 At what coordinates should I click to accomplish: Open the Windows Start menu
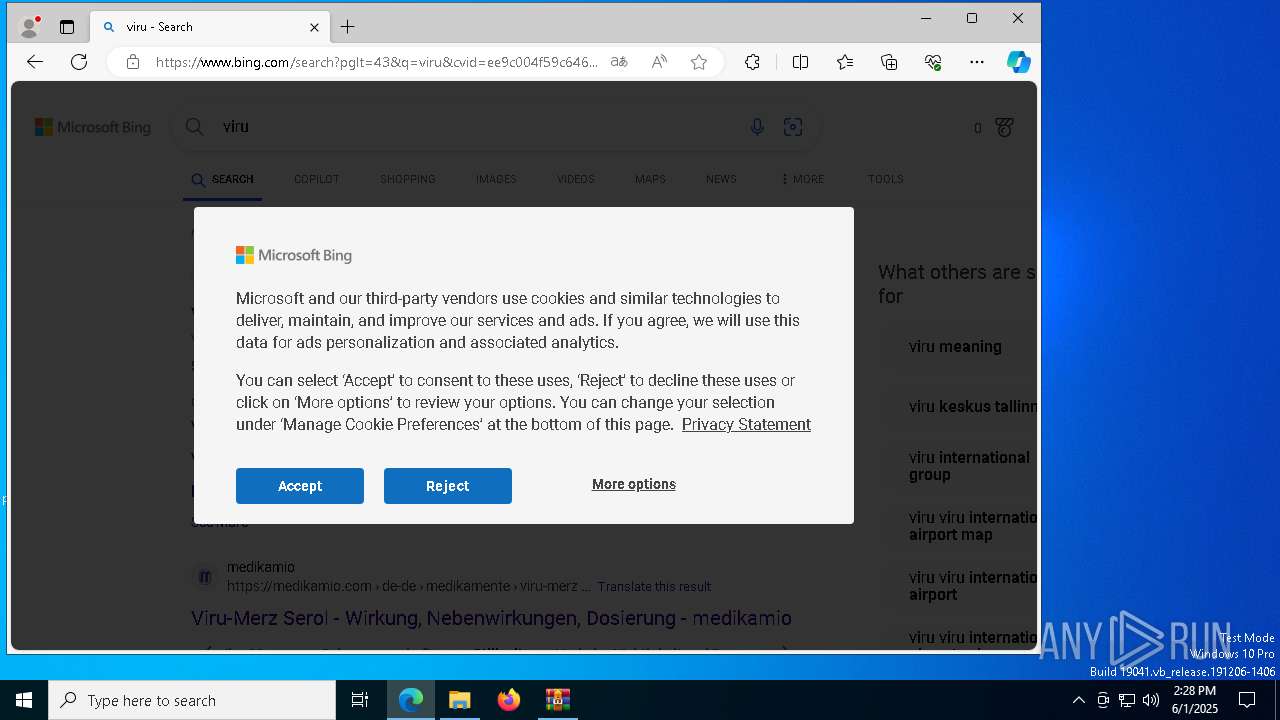(24, 700)
